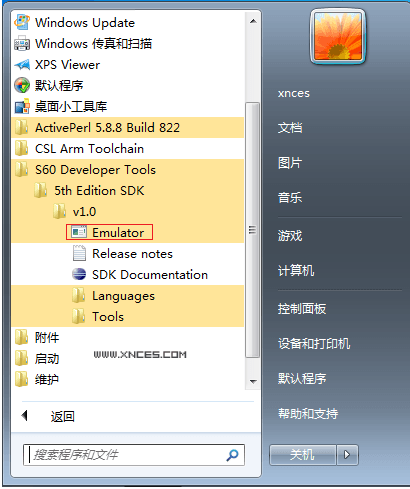This screenshot has height=489, width=410.
Task: Go back with the 返回 link
Action: 62,416
